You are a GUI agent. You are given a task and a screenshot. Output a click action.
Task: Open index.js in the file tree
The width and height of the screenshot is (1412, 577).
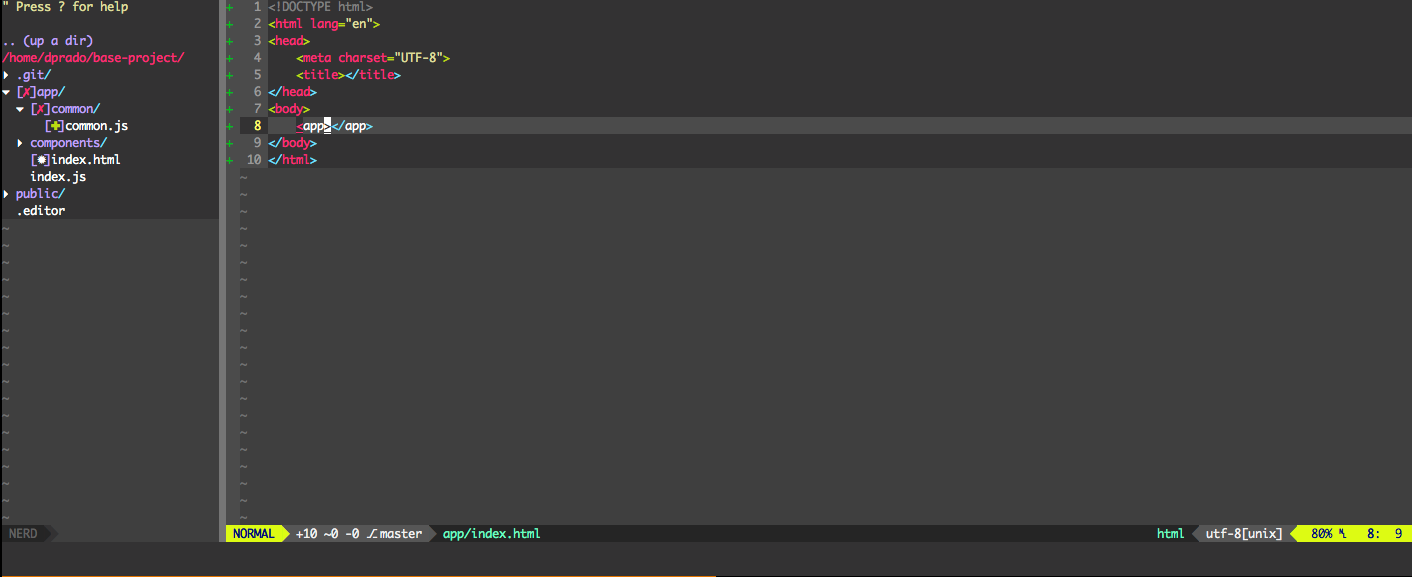[58, 177]
